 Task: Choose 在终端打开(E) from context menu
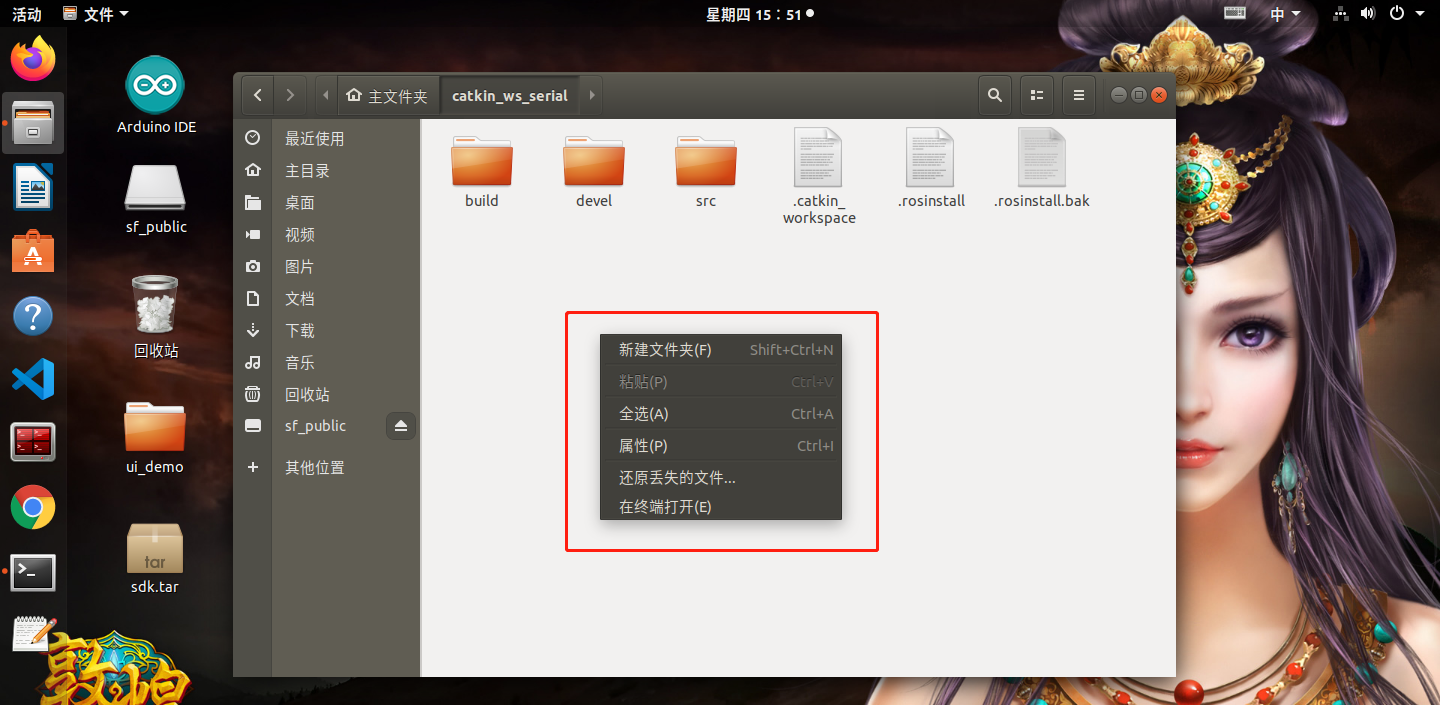pos(721,507)
